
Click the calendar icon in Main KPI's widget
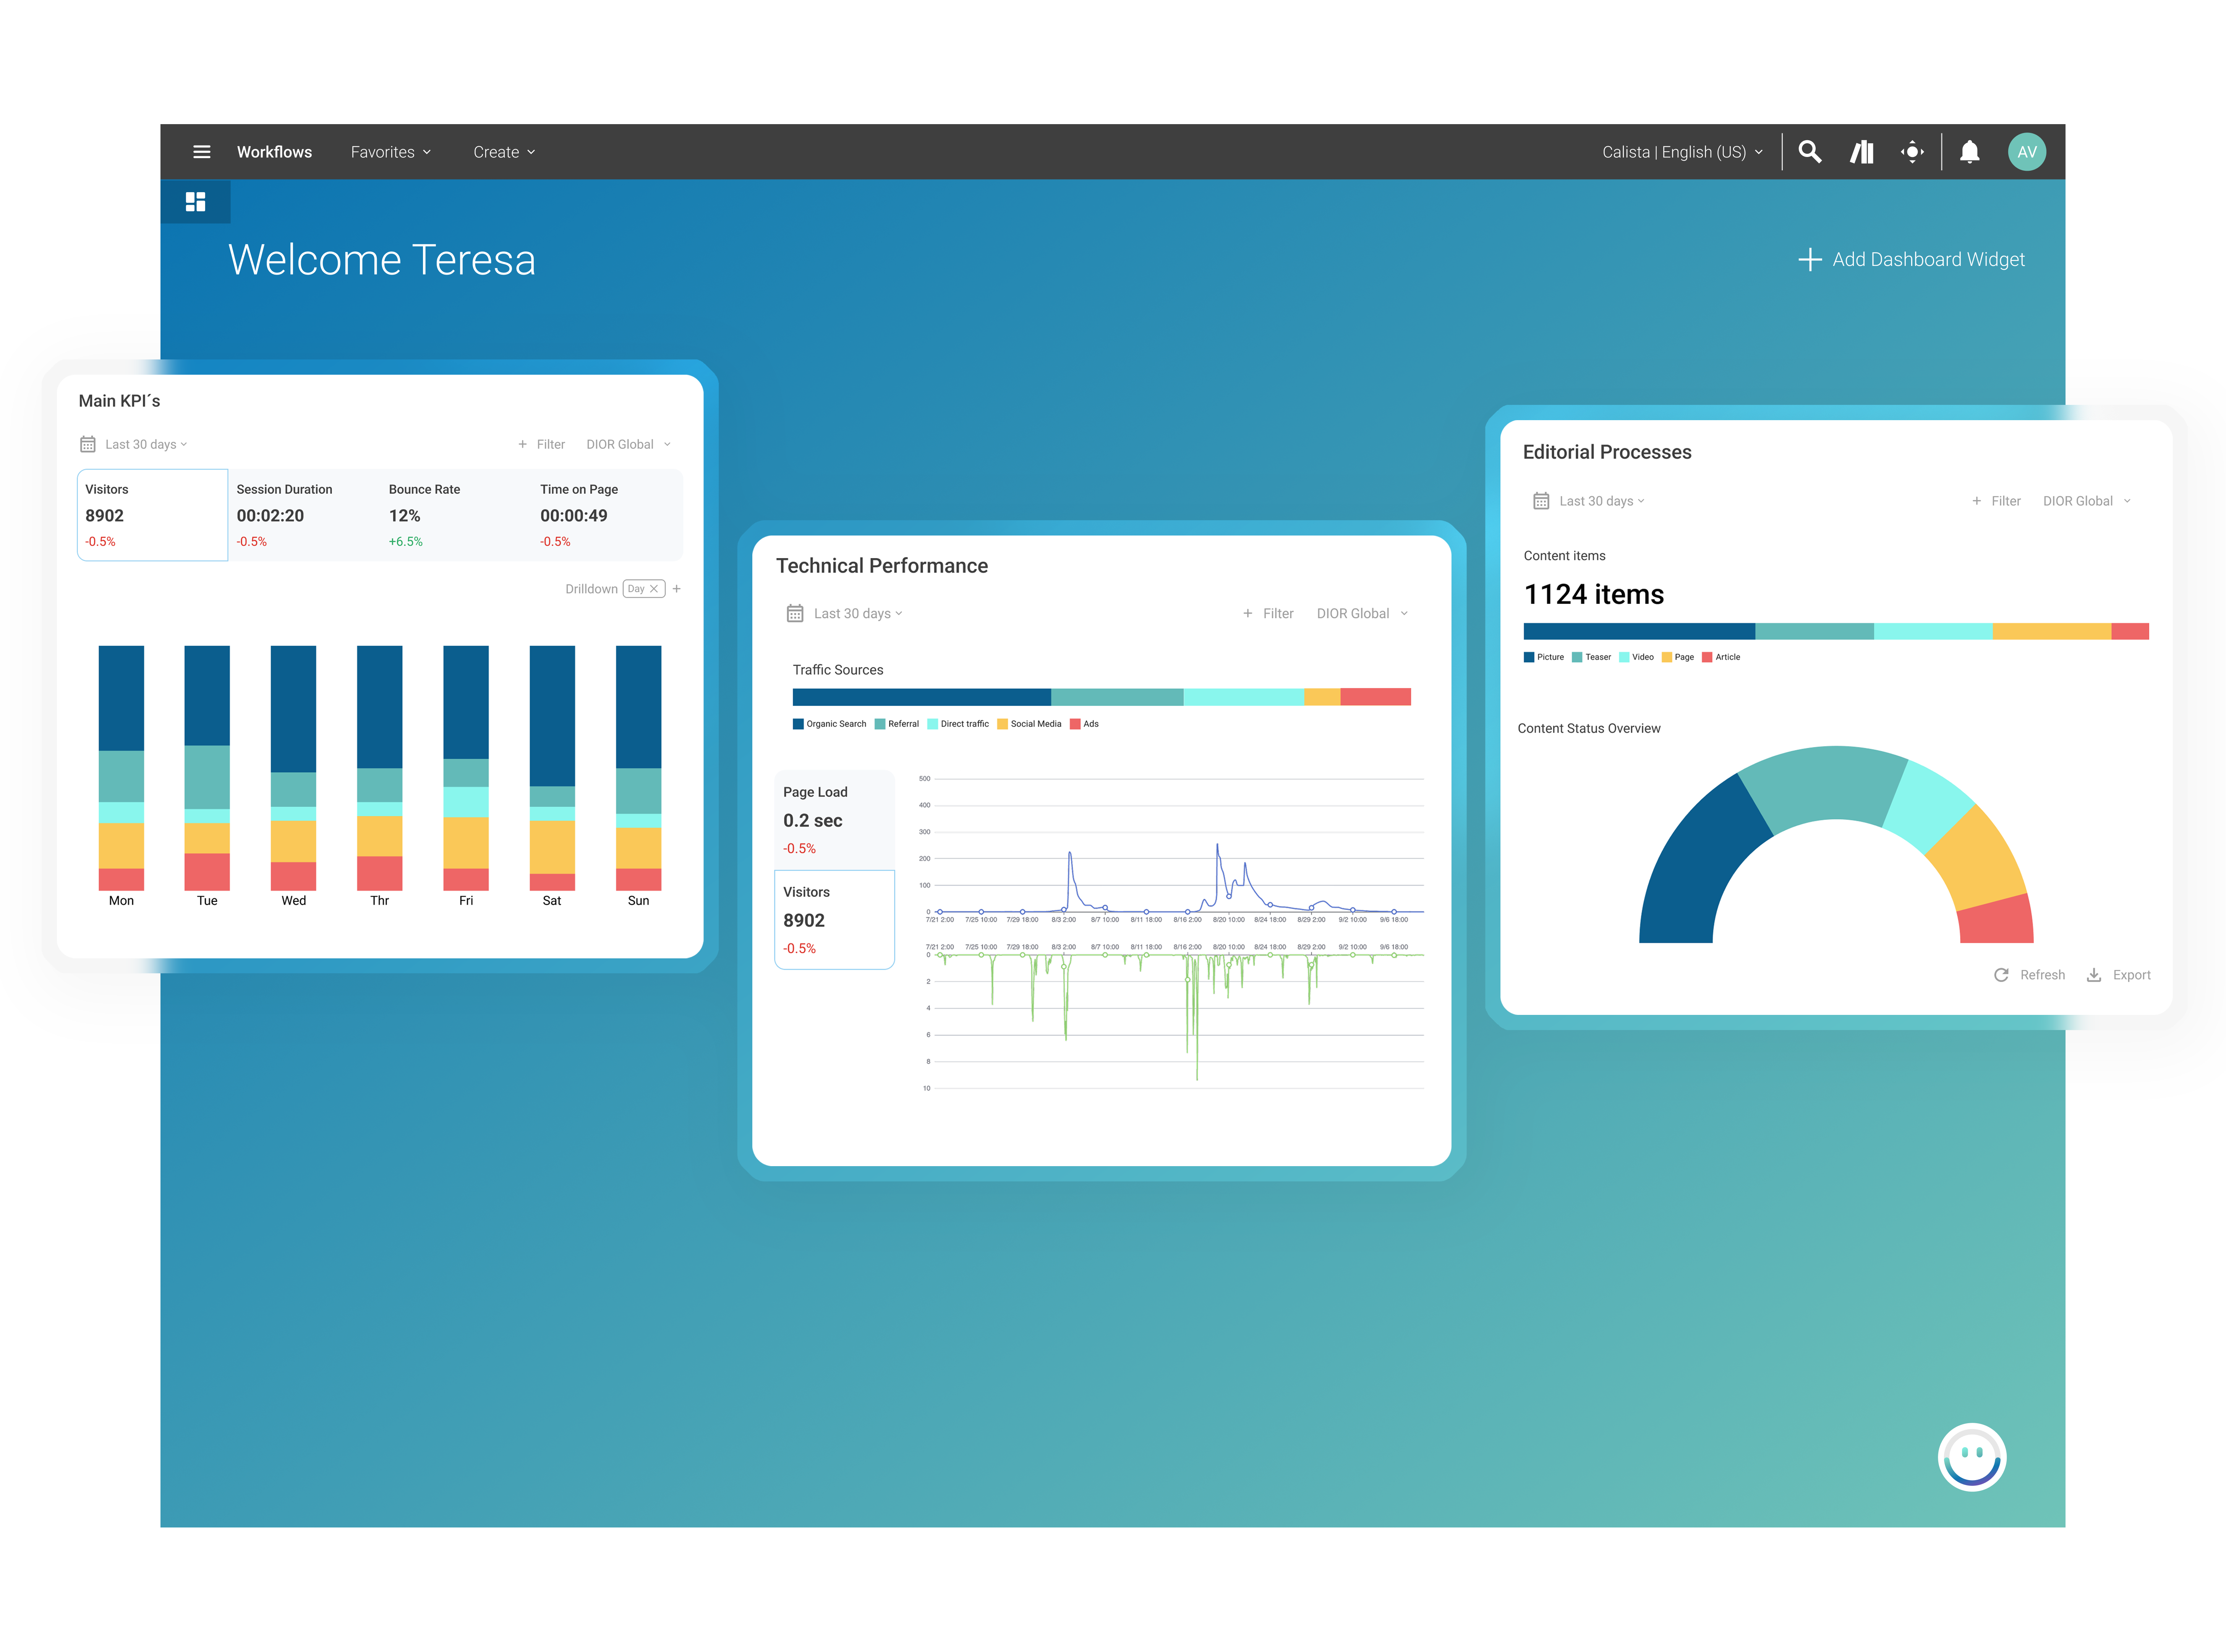coord(88,443)
